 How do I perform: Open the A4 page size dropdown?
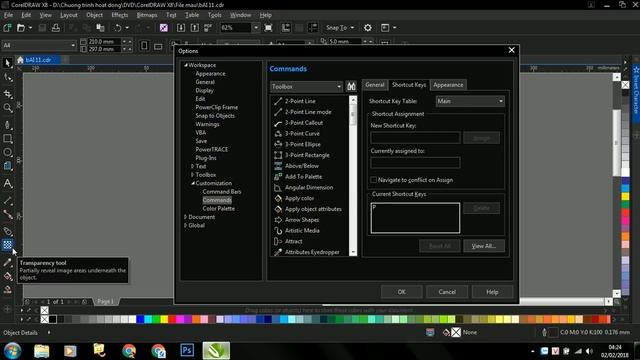pyautogui.click(x=39, y=45)
